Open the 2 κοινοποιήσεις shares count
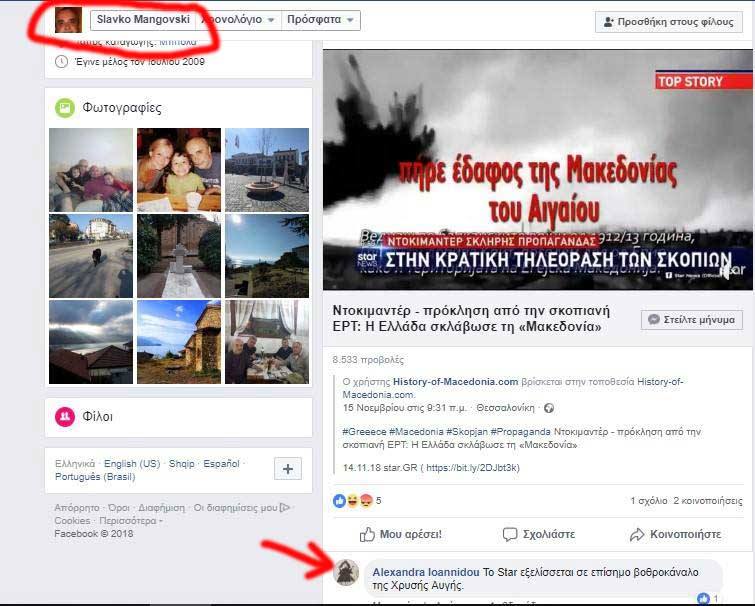The width and height of the screenshot is (755, 606). [x=708, y=501]
